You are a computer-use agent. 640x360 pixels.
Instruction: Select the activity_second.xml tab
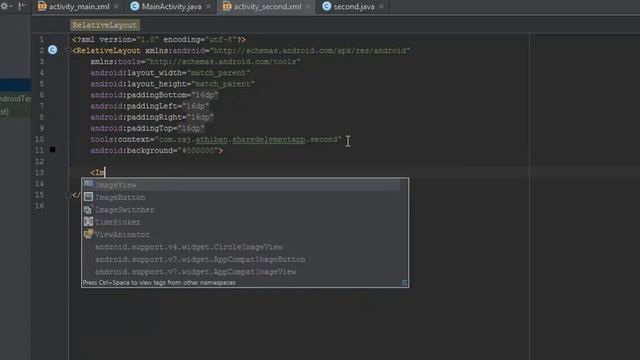(x=267, y=7)
